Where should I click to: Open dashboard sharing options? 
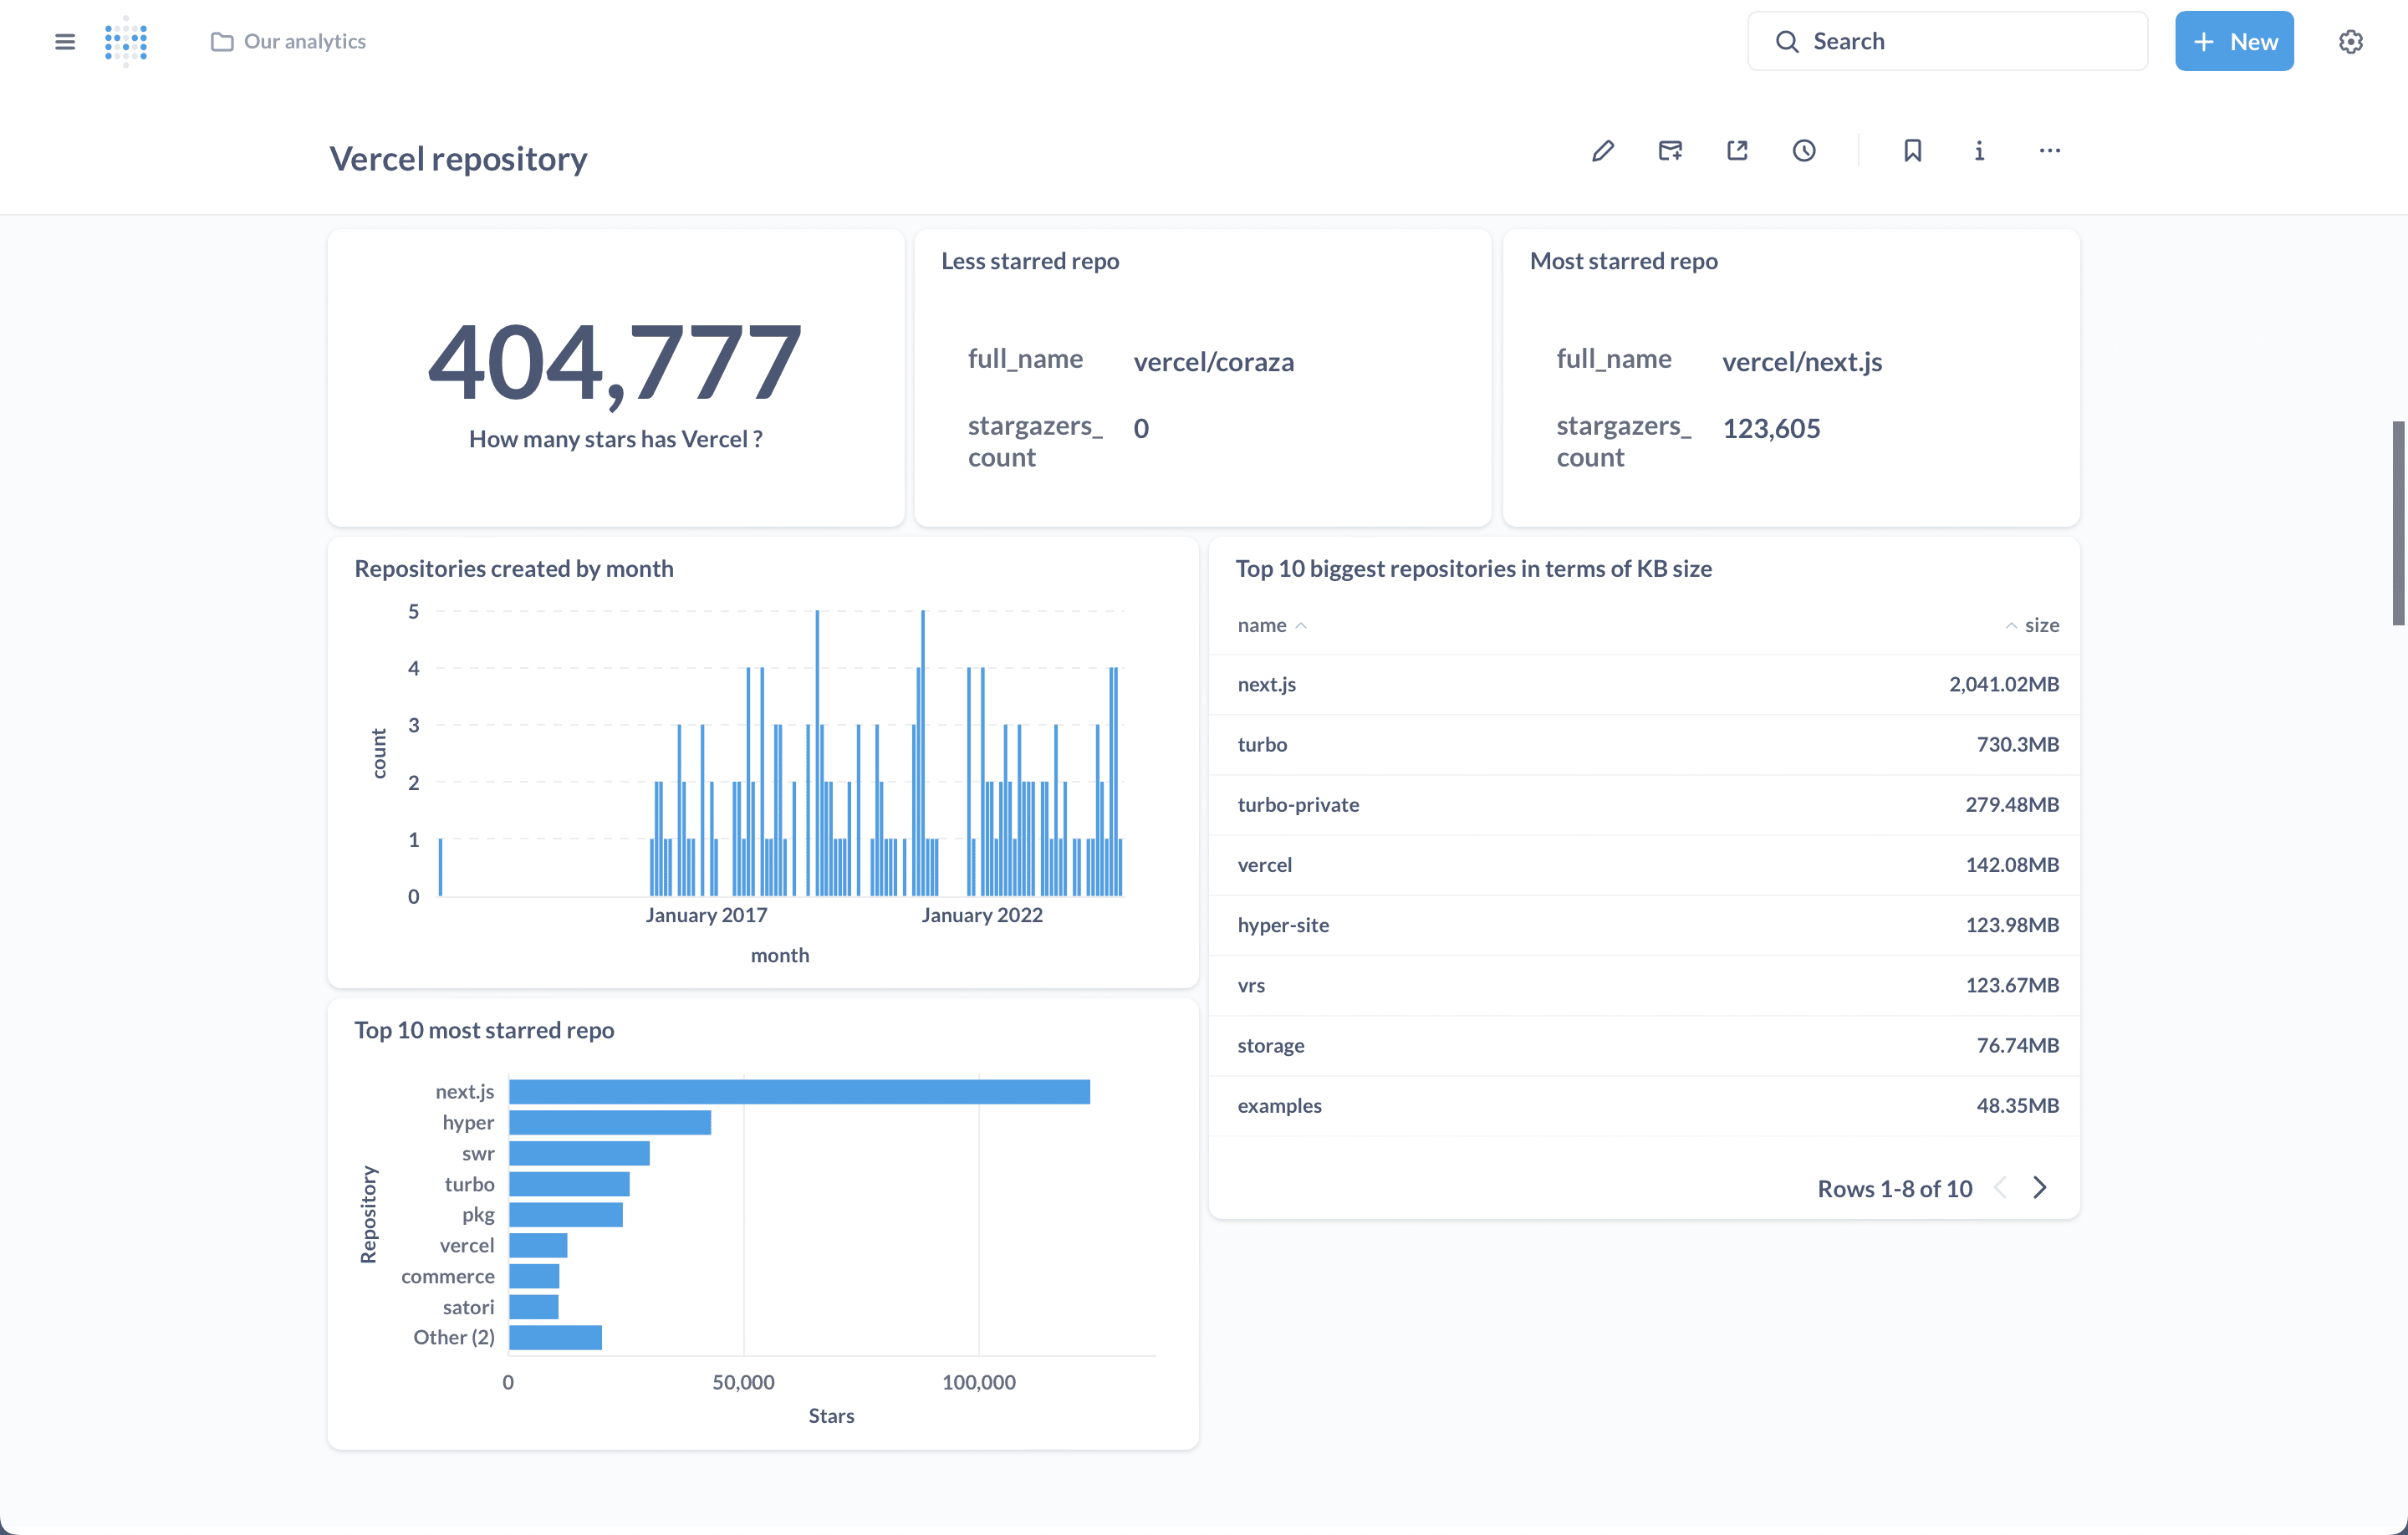click(x=1737, y=150)
